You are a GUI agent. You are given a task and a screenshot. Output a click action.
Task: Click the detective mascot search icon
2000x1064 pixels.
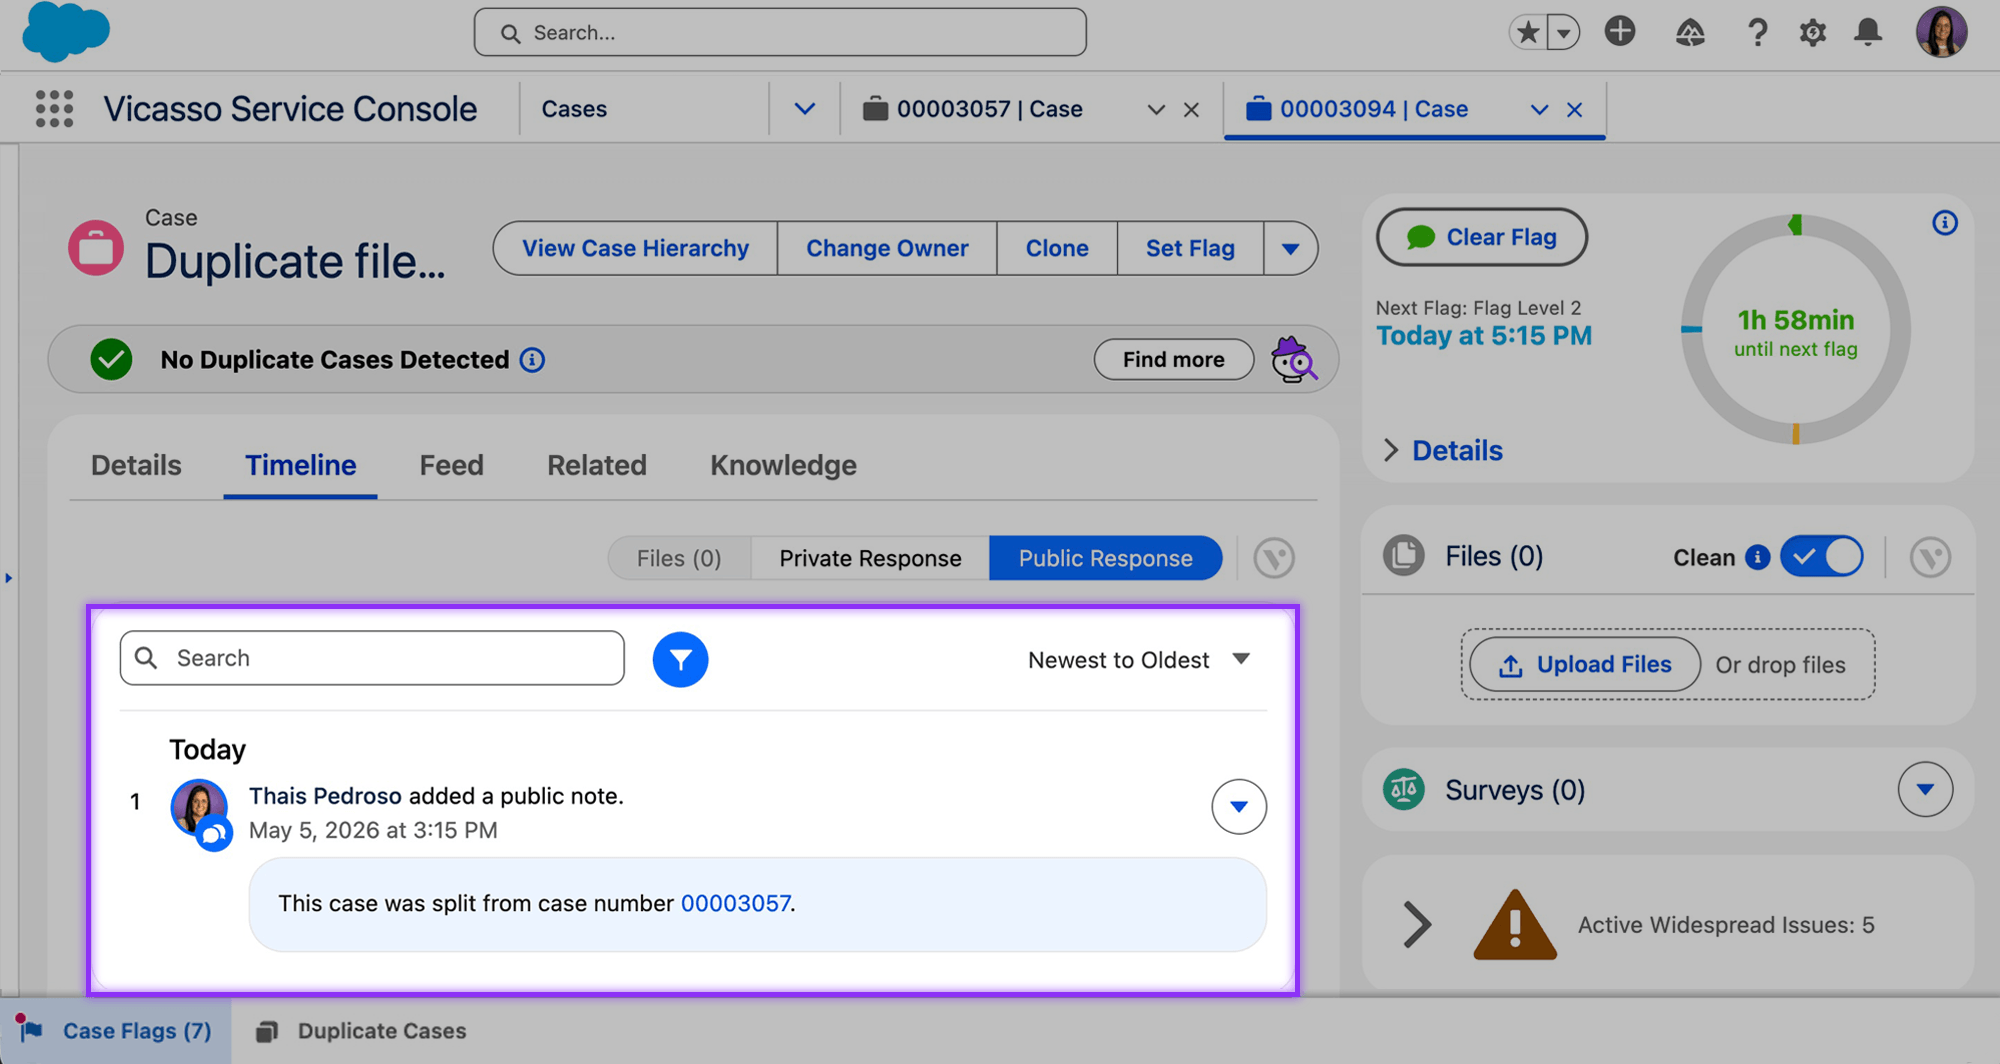pos(1294,359)
